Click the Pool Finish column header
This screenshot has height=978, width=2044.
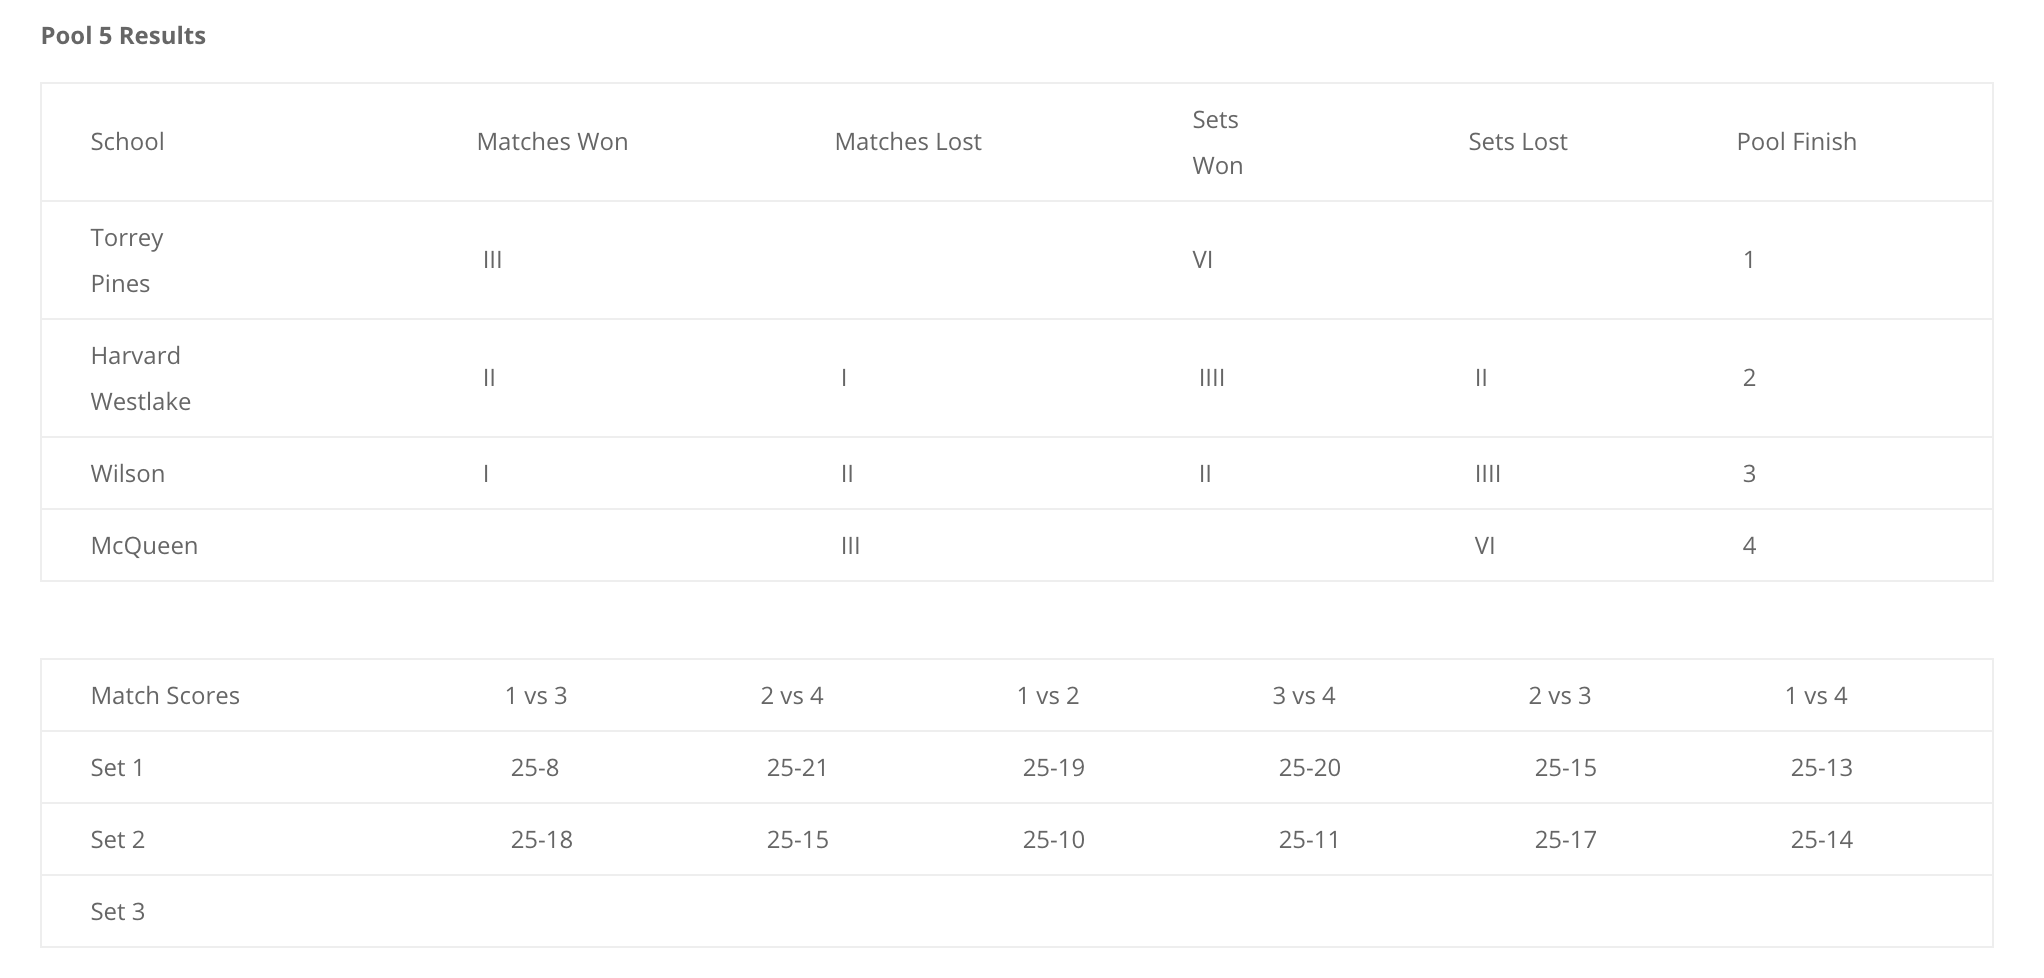tap(1796, 142)
